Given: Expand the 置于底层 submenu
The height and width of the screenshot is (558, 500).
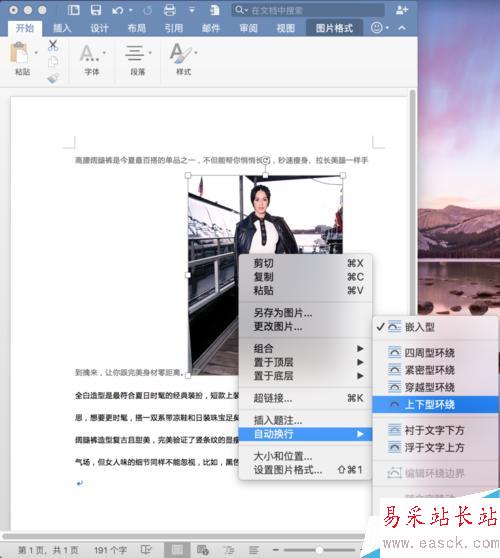Looking at the screenshot, I should pos(306,376).
